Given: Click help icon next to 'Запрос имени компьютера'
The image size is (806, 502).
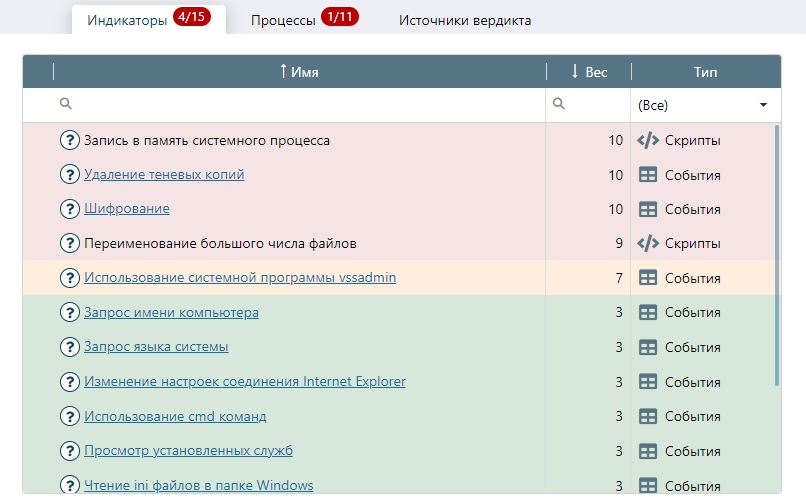Looking at the screenshot, I should (x=70, y=313).
